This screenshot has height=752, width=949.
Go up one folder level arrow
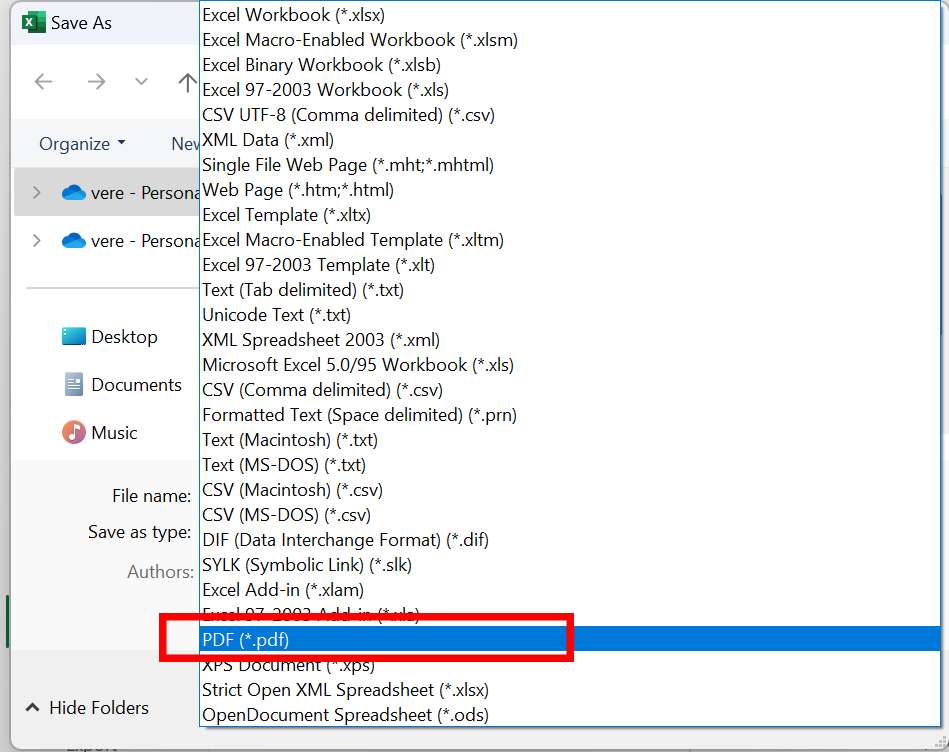pyautogui.click(x=188, y=82)
